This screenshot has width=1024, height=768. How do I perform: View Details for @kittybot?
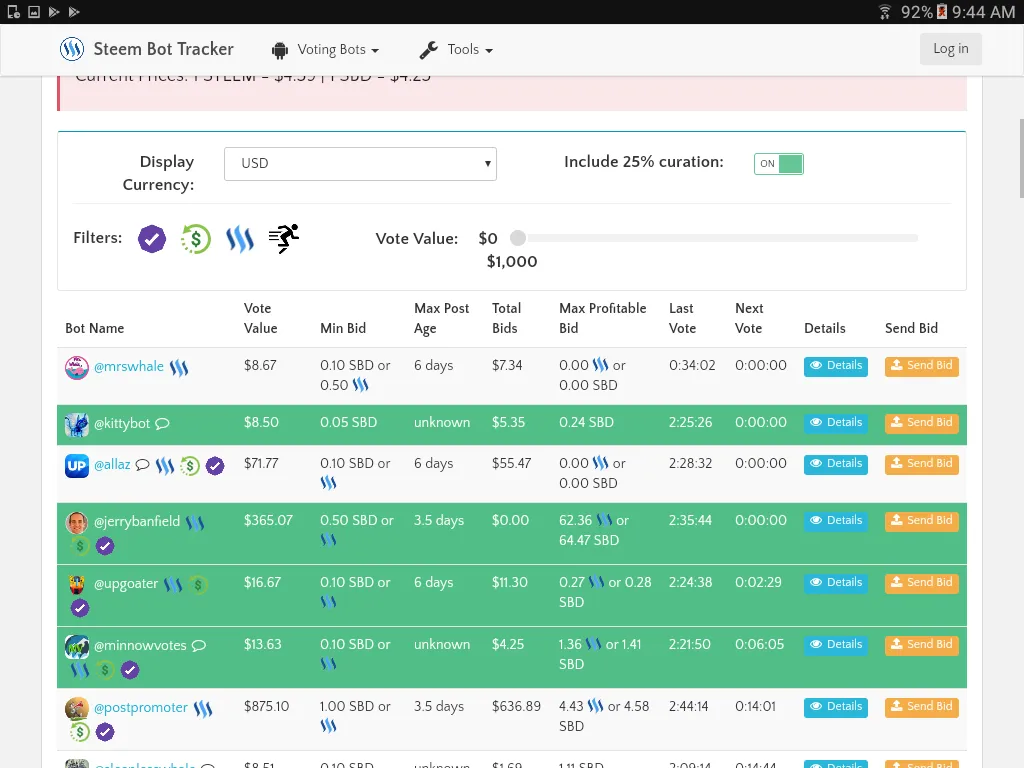(x=835, y=423)
